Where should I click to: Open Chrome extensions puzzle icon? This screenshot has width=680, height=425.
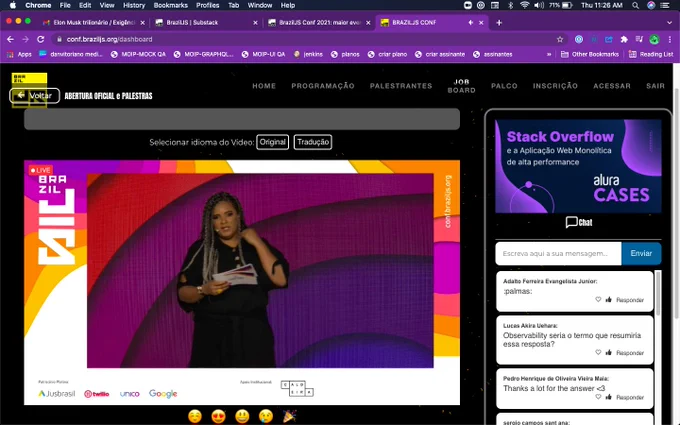pos(624,39)
